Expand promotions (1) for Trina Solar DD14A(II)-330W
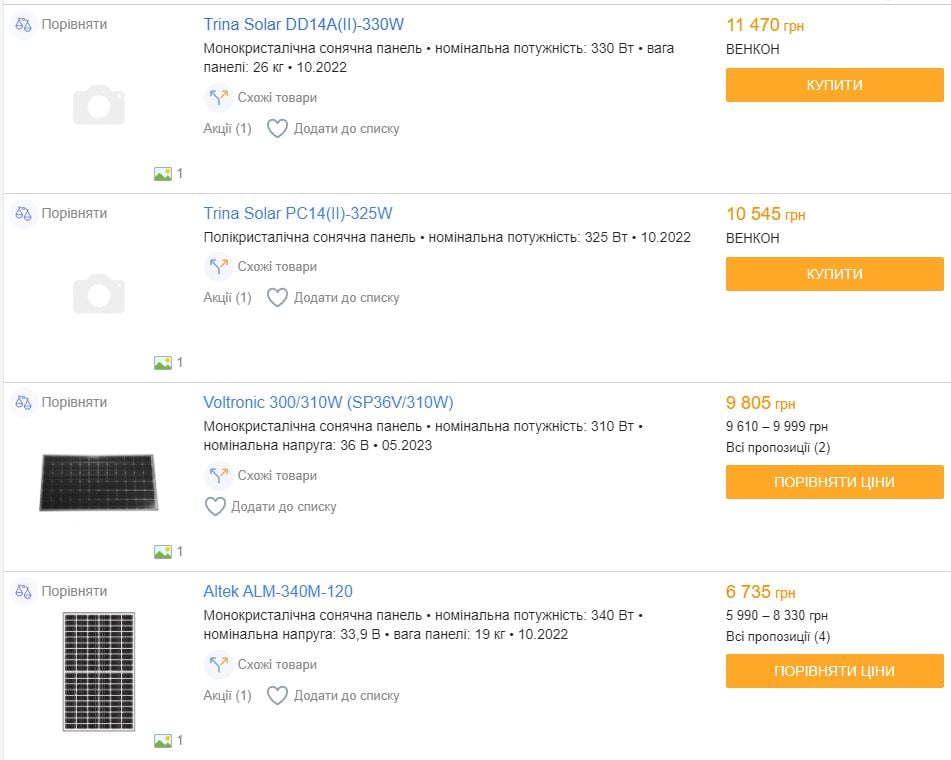Viewport: 951px width, 760px height. click(227, 129)
